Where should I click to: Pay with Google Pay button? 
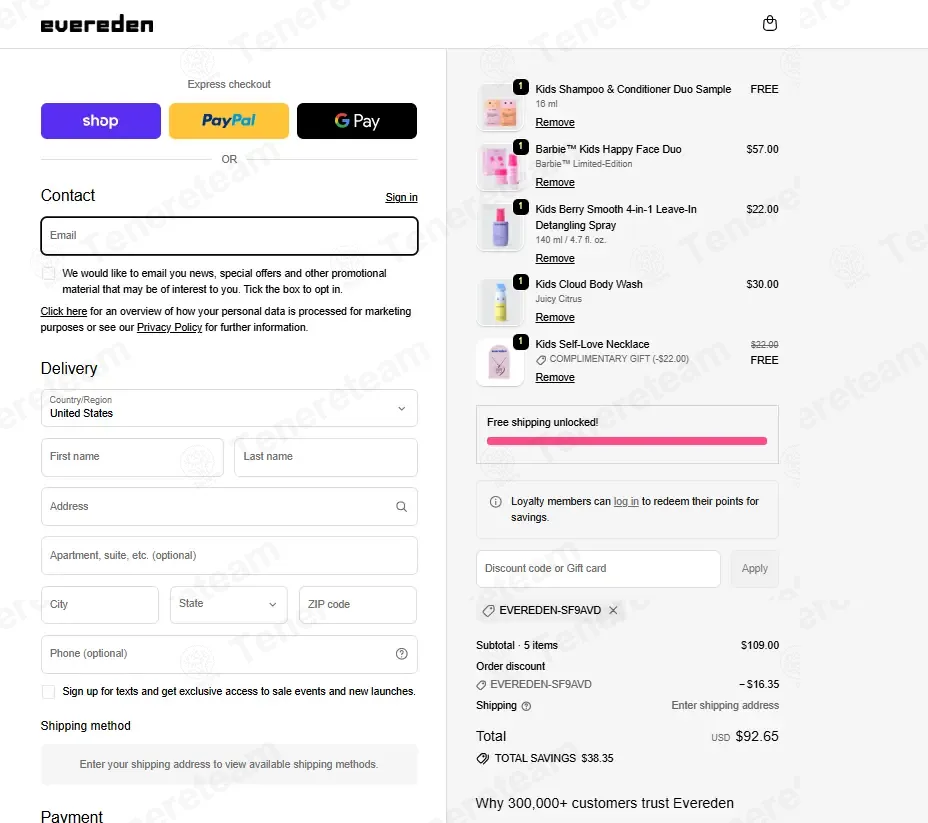[357, 121]
